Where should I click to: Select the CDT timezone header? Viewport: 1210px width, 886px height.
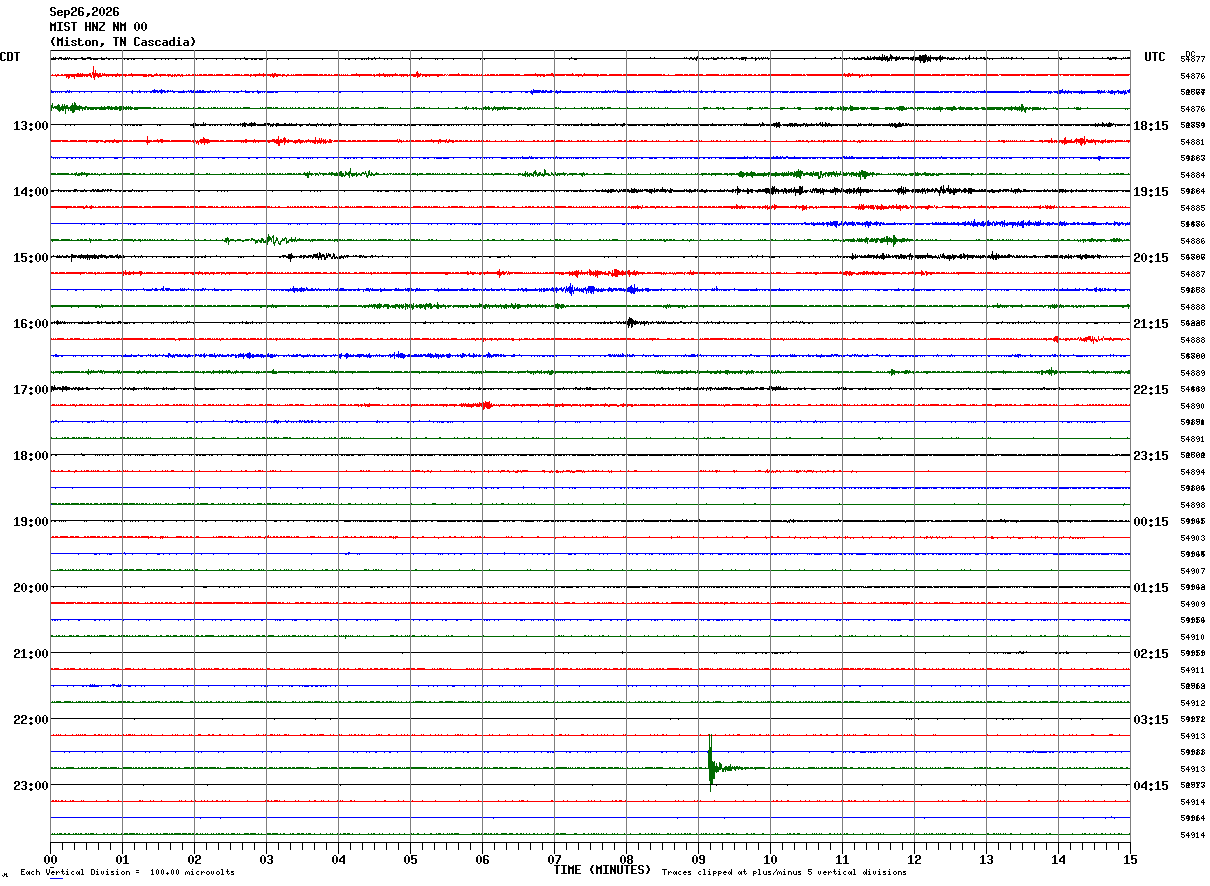point(11,57)
